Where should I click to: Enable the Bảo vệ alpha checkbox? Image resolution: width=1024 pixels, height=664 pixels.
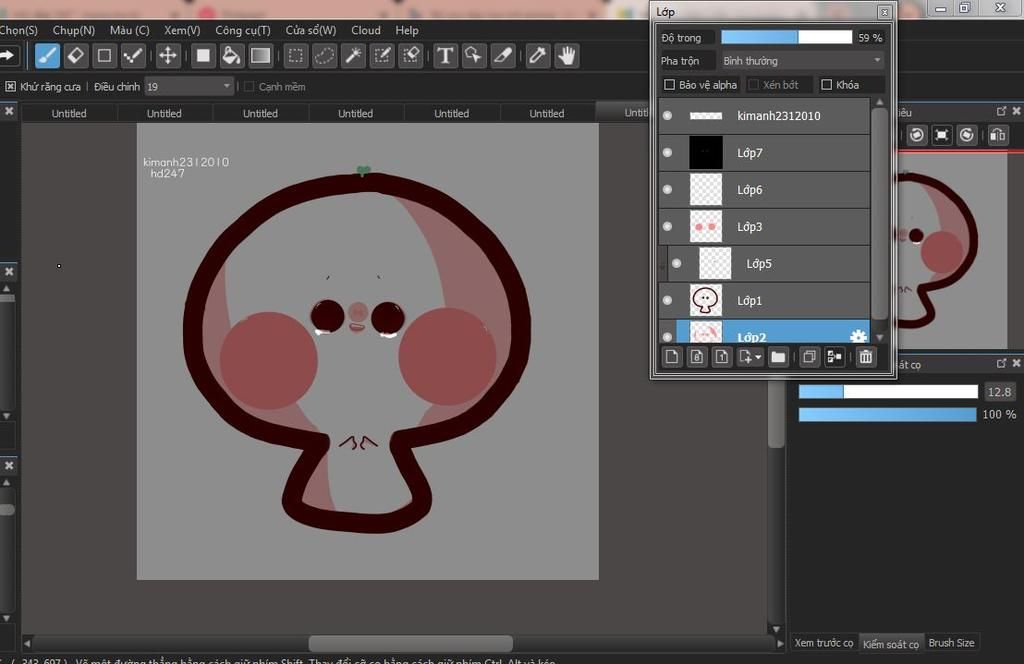(669, 85)
